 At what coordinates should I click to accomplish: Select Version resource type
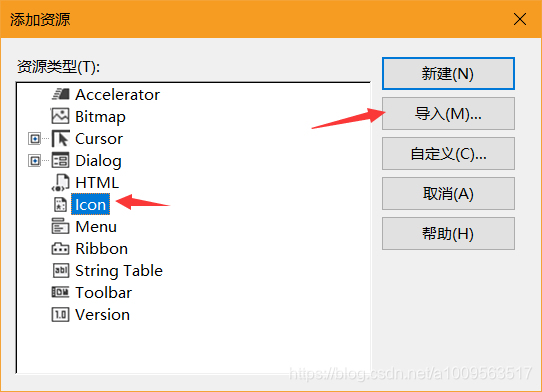(102, 315)
